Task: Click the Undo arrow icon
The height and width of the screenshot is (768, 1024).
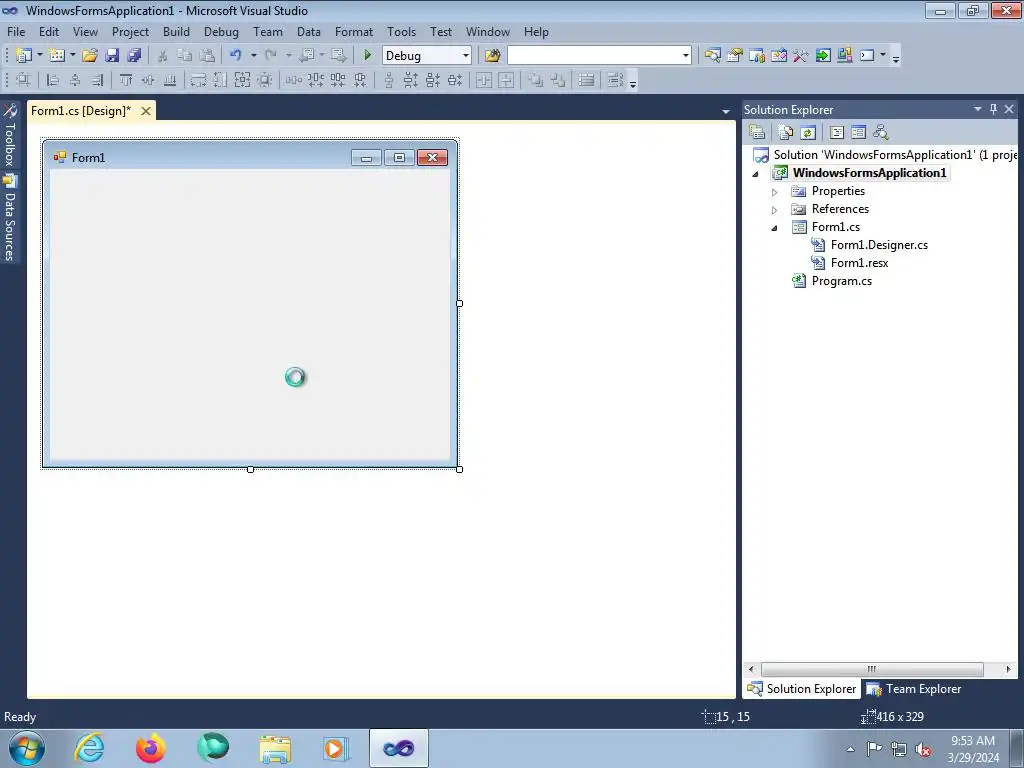Action: coord(236,56)
